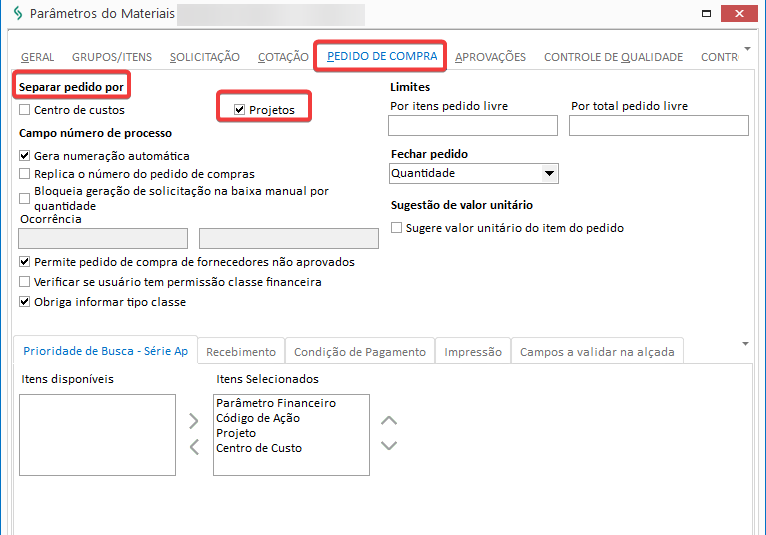
Task: Switch to the APROVAÇÕES tab
Action: coord(490,57)
